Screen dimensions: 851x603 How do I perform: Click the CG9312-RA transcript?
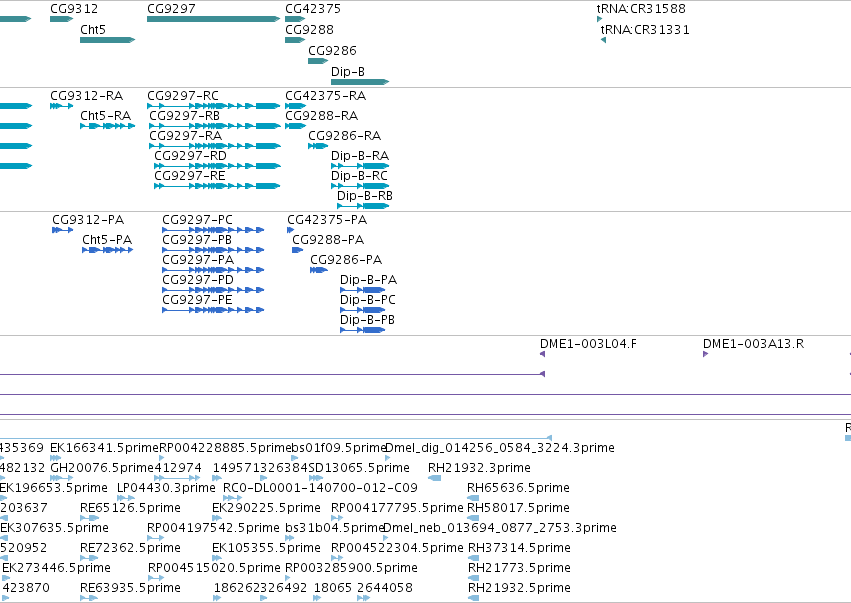[61, 106]
